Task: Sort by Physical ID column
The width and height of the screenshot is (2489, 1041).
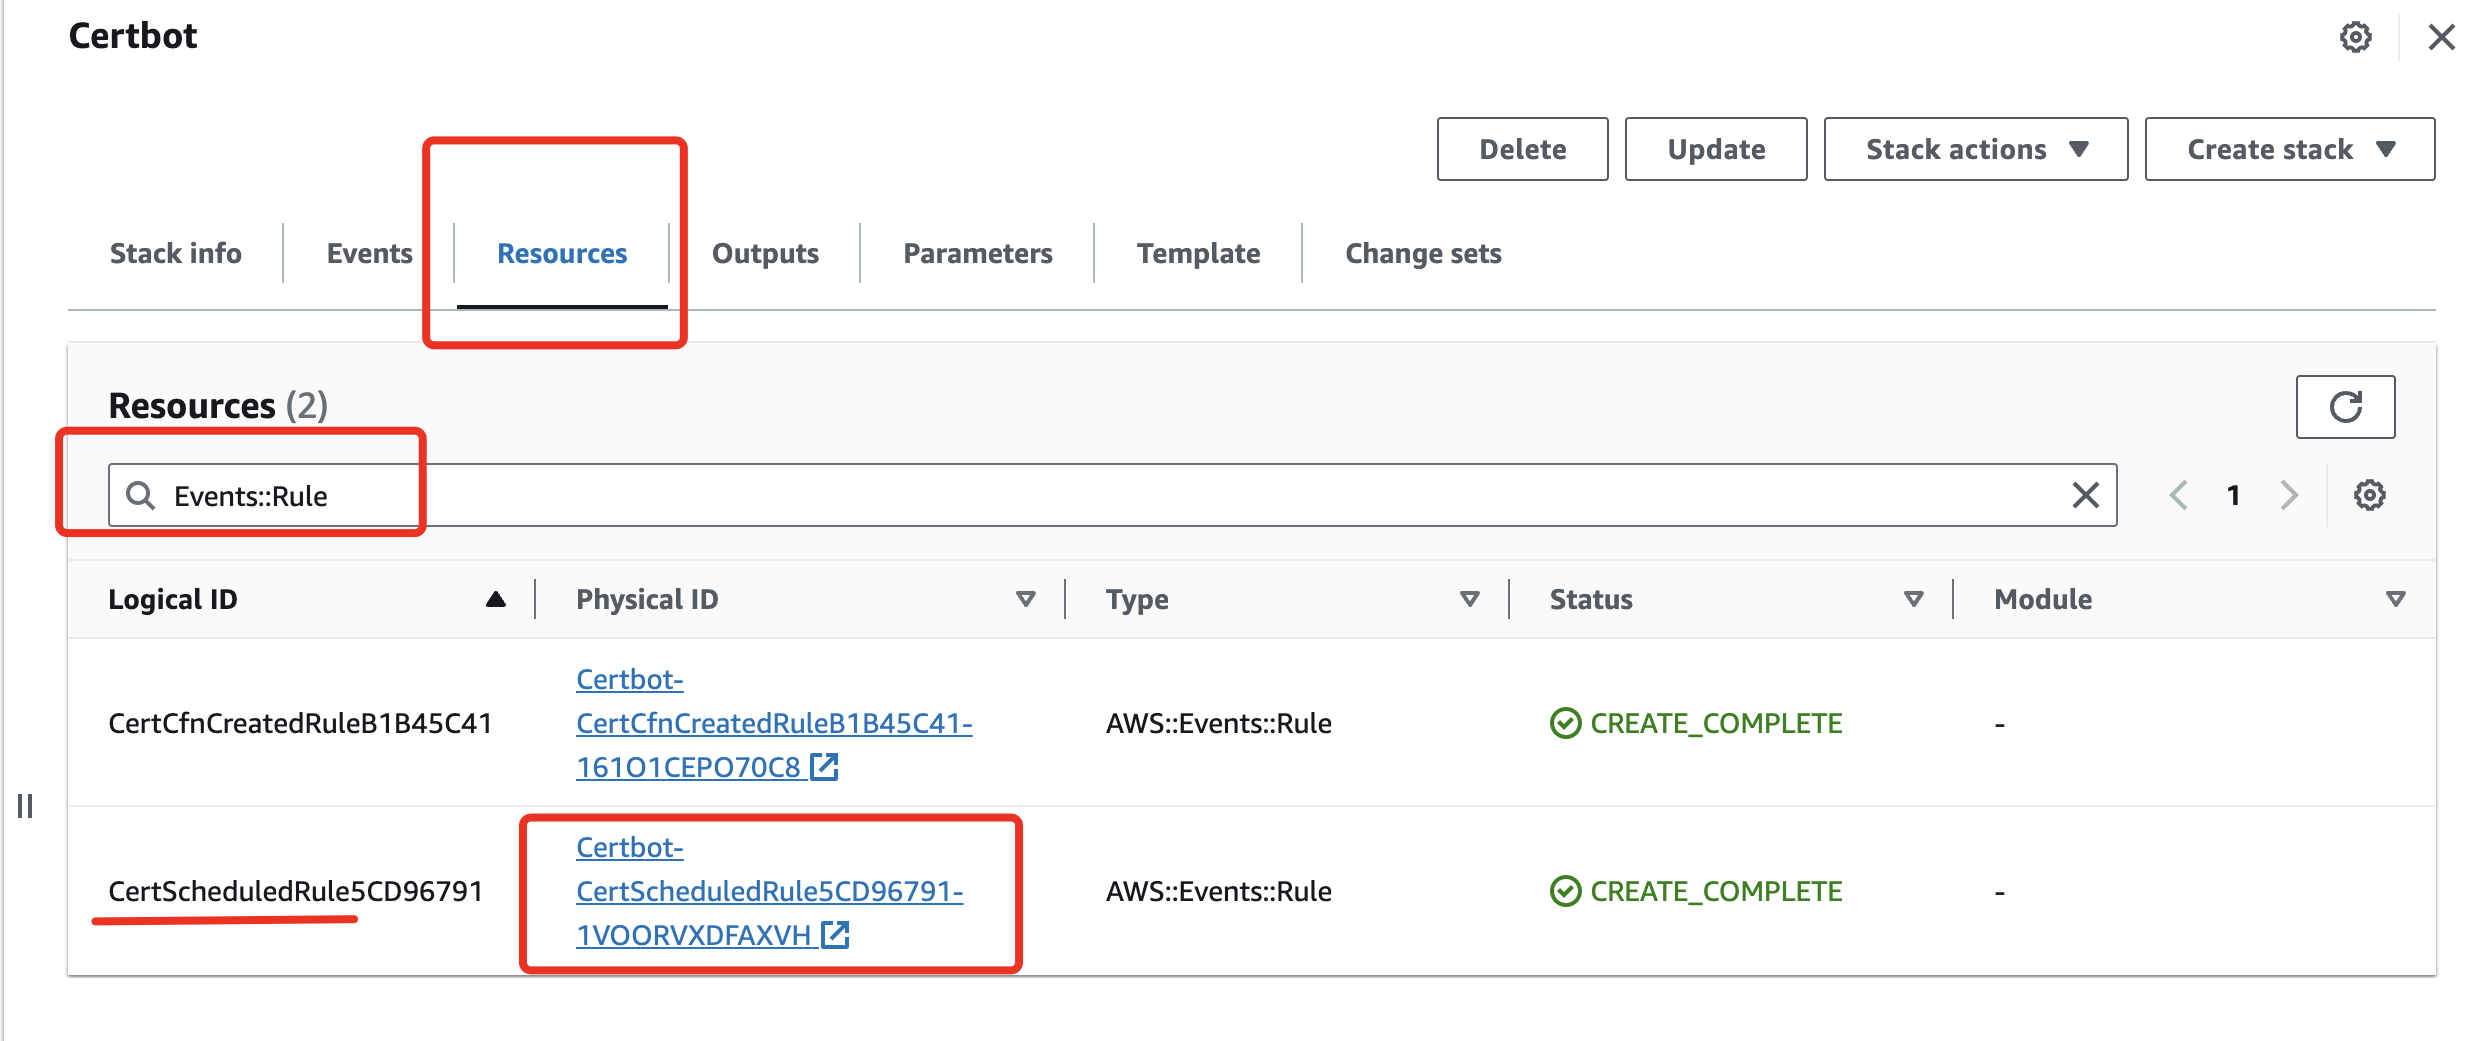Action: pos(1025,599)
